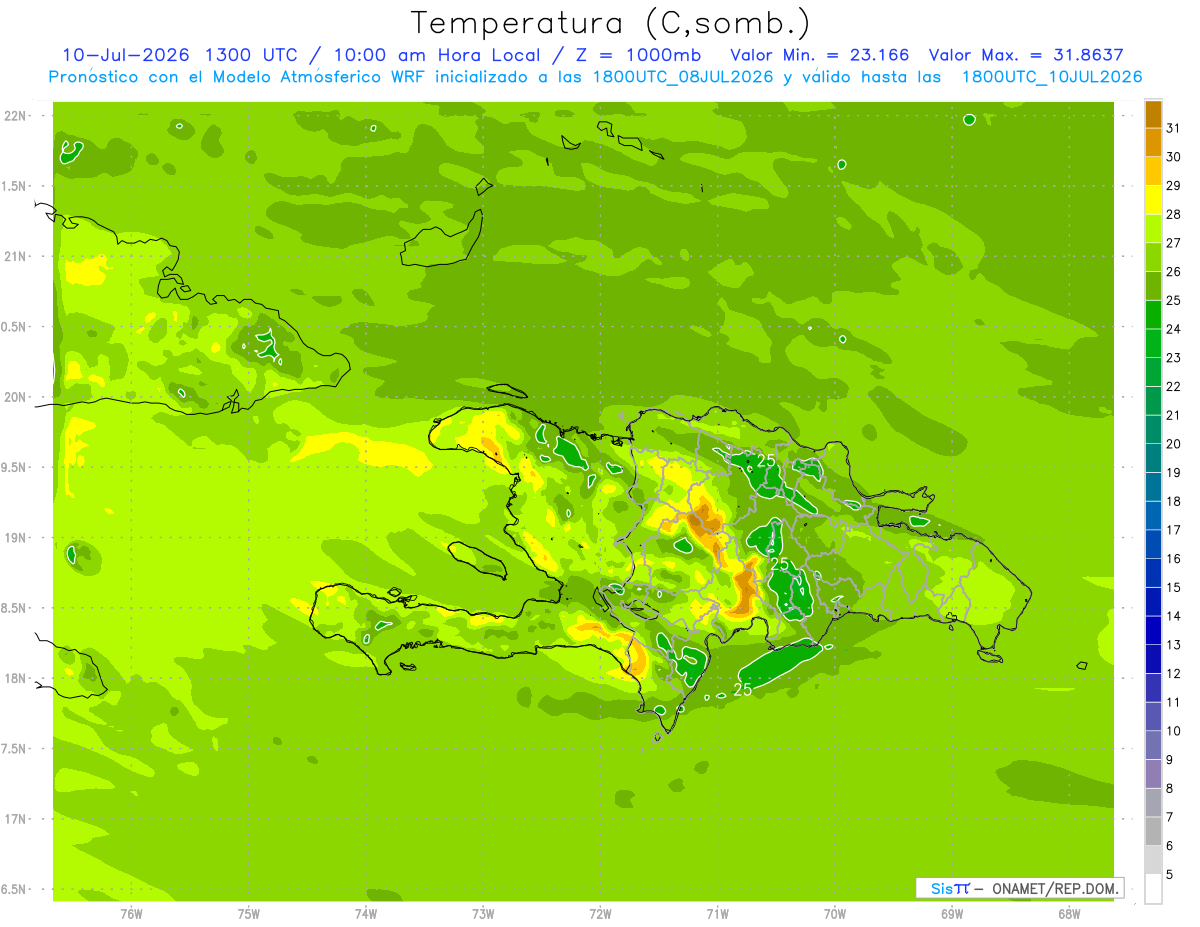1200x927 pixels.
Task: Pick the legend color between 27 and 28
Action: (1153, 228)
